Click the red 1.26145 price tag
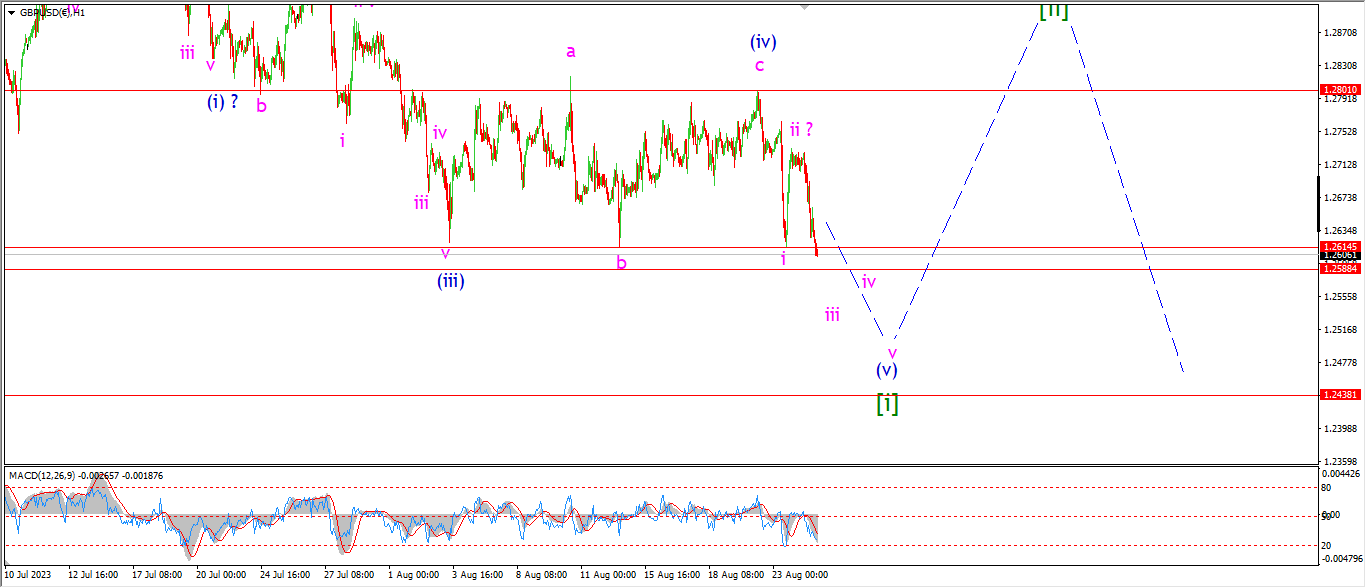The height and width of the screenshot is (588, 1366). coord(1340,246)
